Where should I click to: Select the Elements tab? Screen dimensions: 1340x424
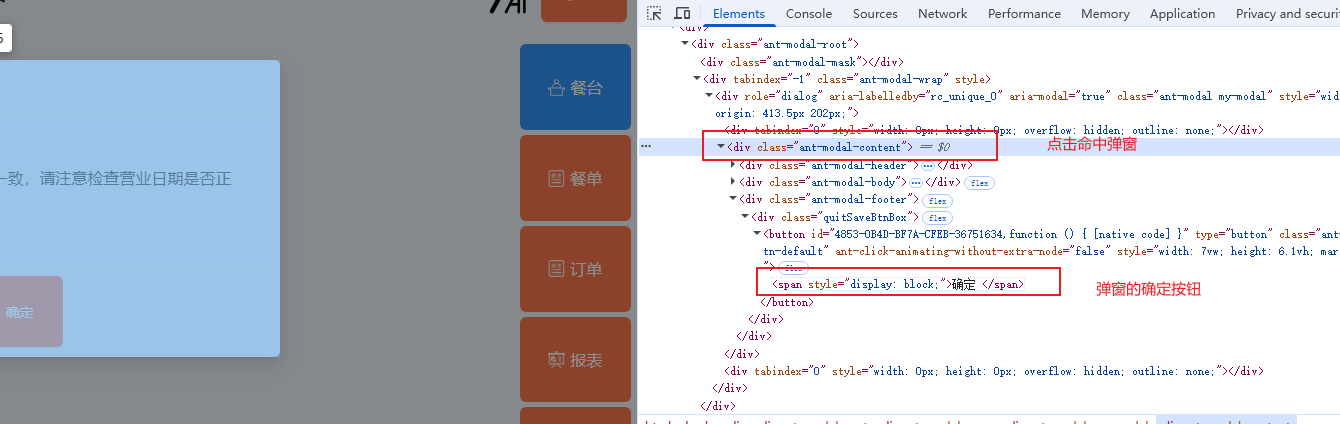click(739, 13)
